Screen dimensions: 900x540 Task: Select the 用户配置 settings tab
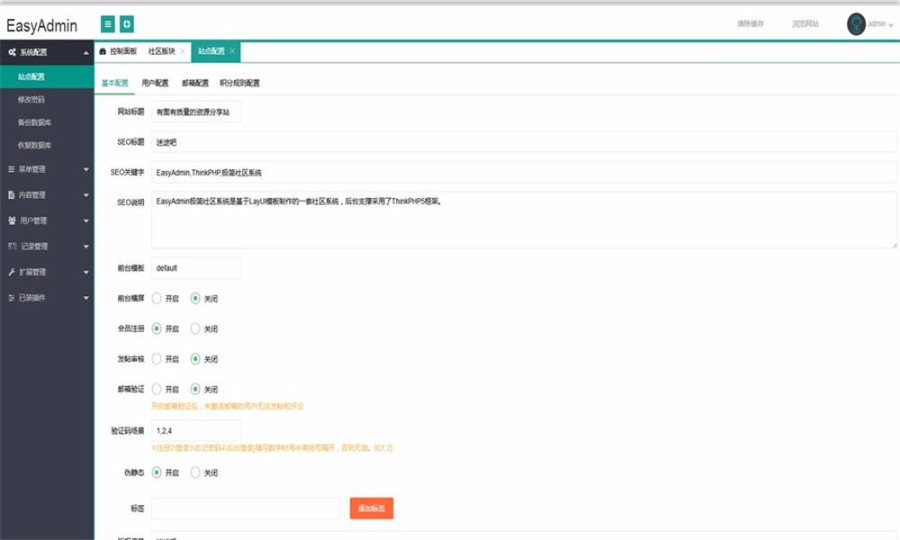pos(155,83)
